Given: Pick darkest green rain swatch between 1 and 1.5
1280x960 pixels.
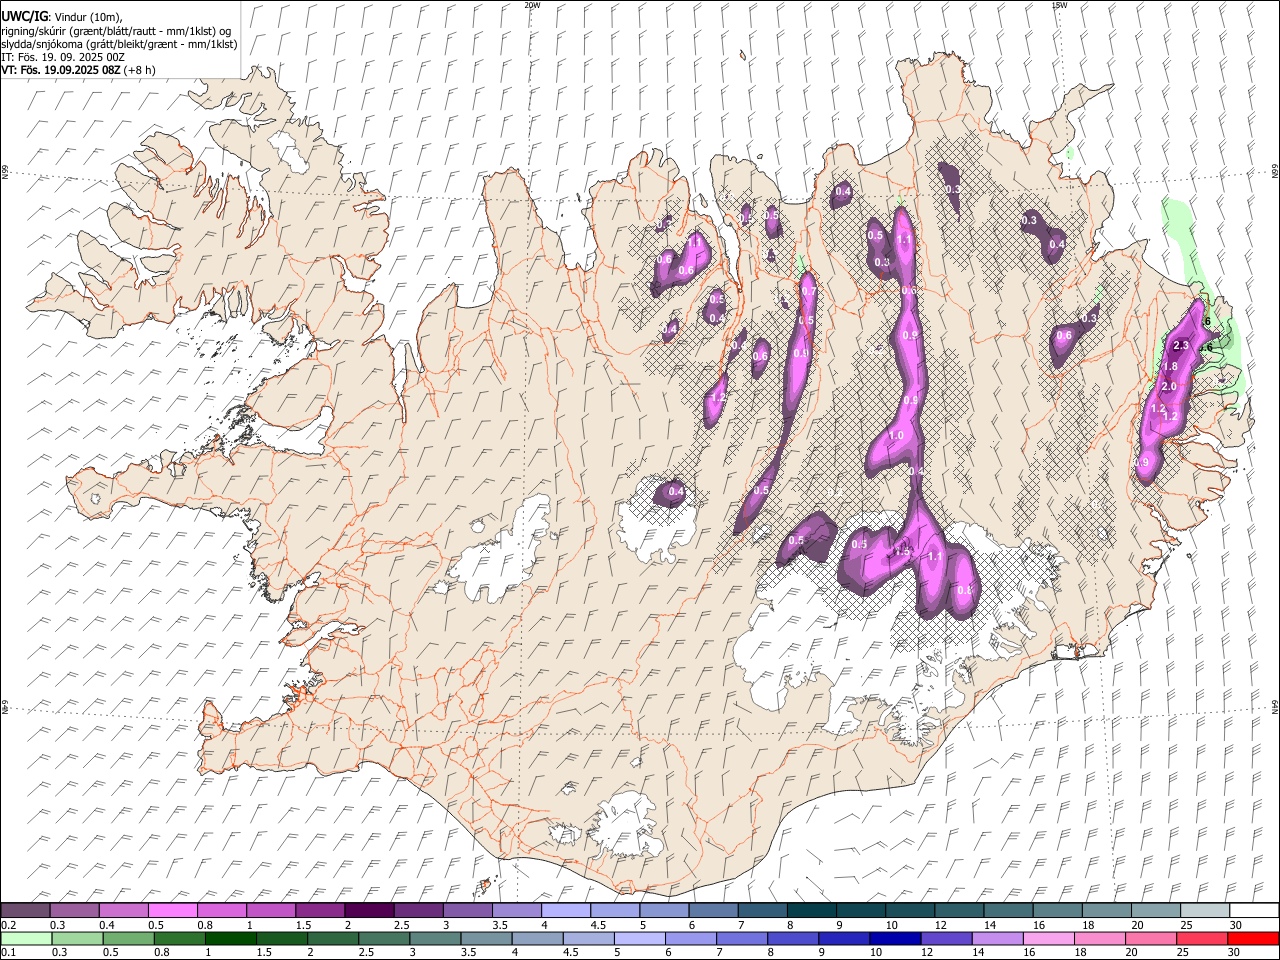Looking at the screenshot, I should coord(230,938).
